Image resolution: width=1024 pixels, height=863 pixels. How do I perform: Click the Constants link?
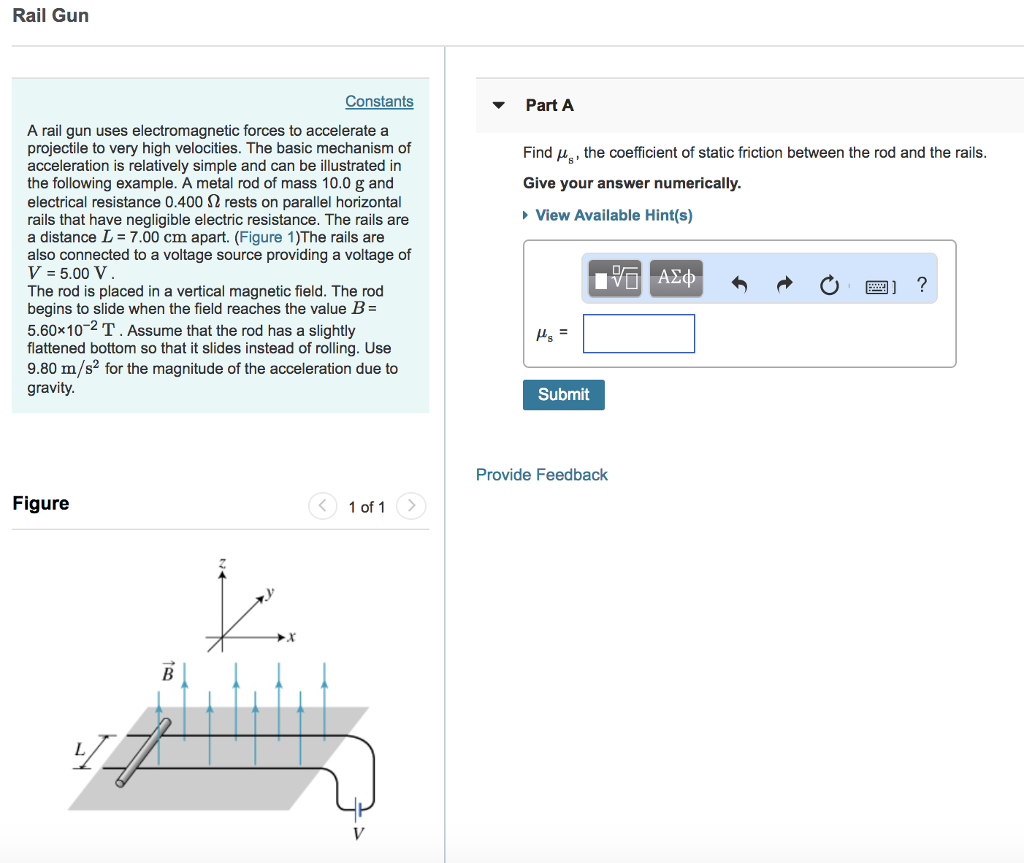click(x=379, y=101)
